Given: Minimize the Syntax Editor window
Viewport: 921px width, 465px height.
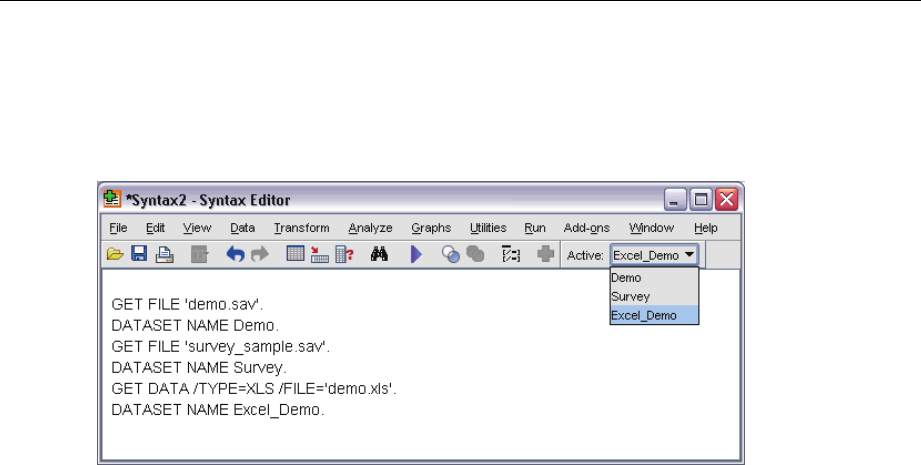Looking at the screenshot, I should pos(675,200).
